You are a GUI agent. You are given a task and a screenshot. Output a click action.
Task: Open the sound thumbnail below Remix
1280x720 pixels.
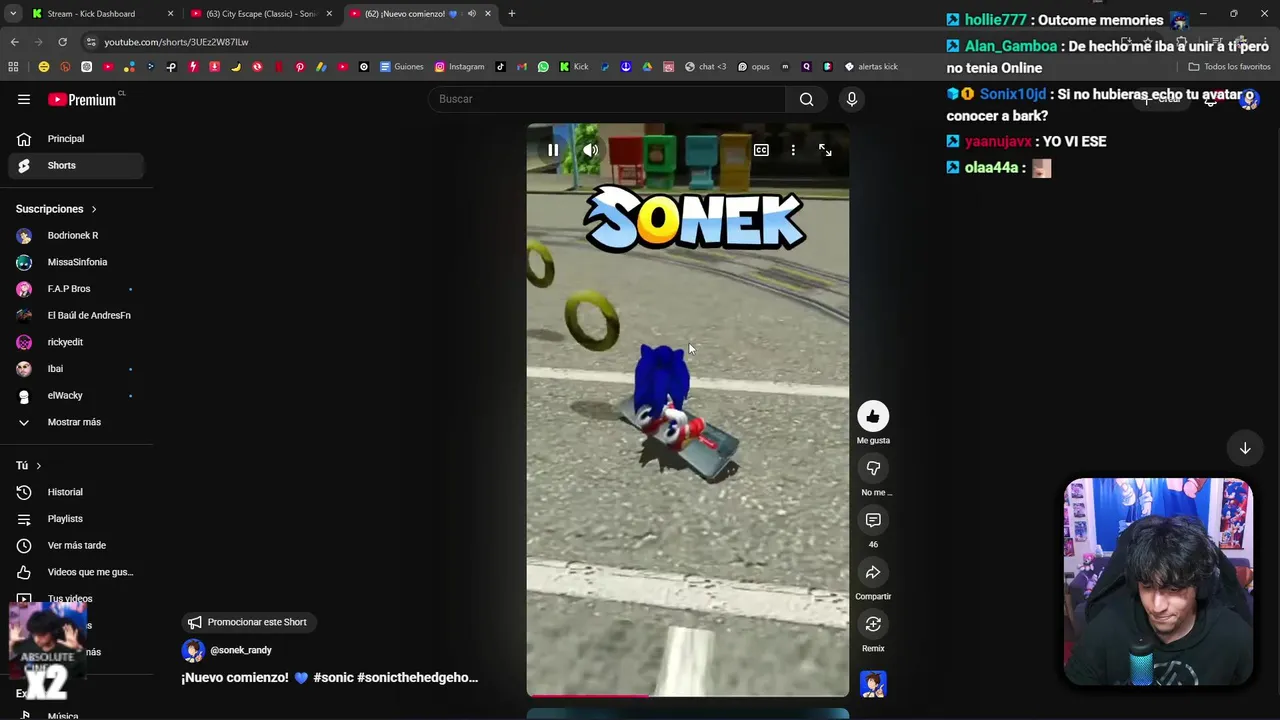pos(873,684)
